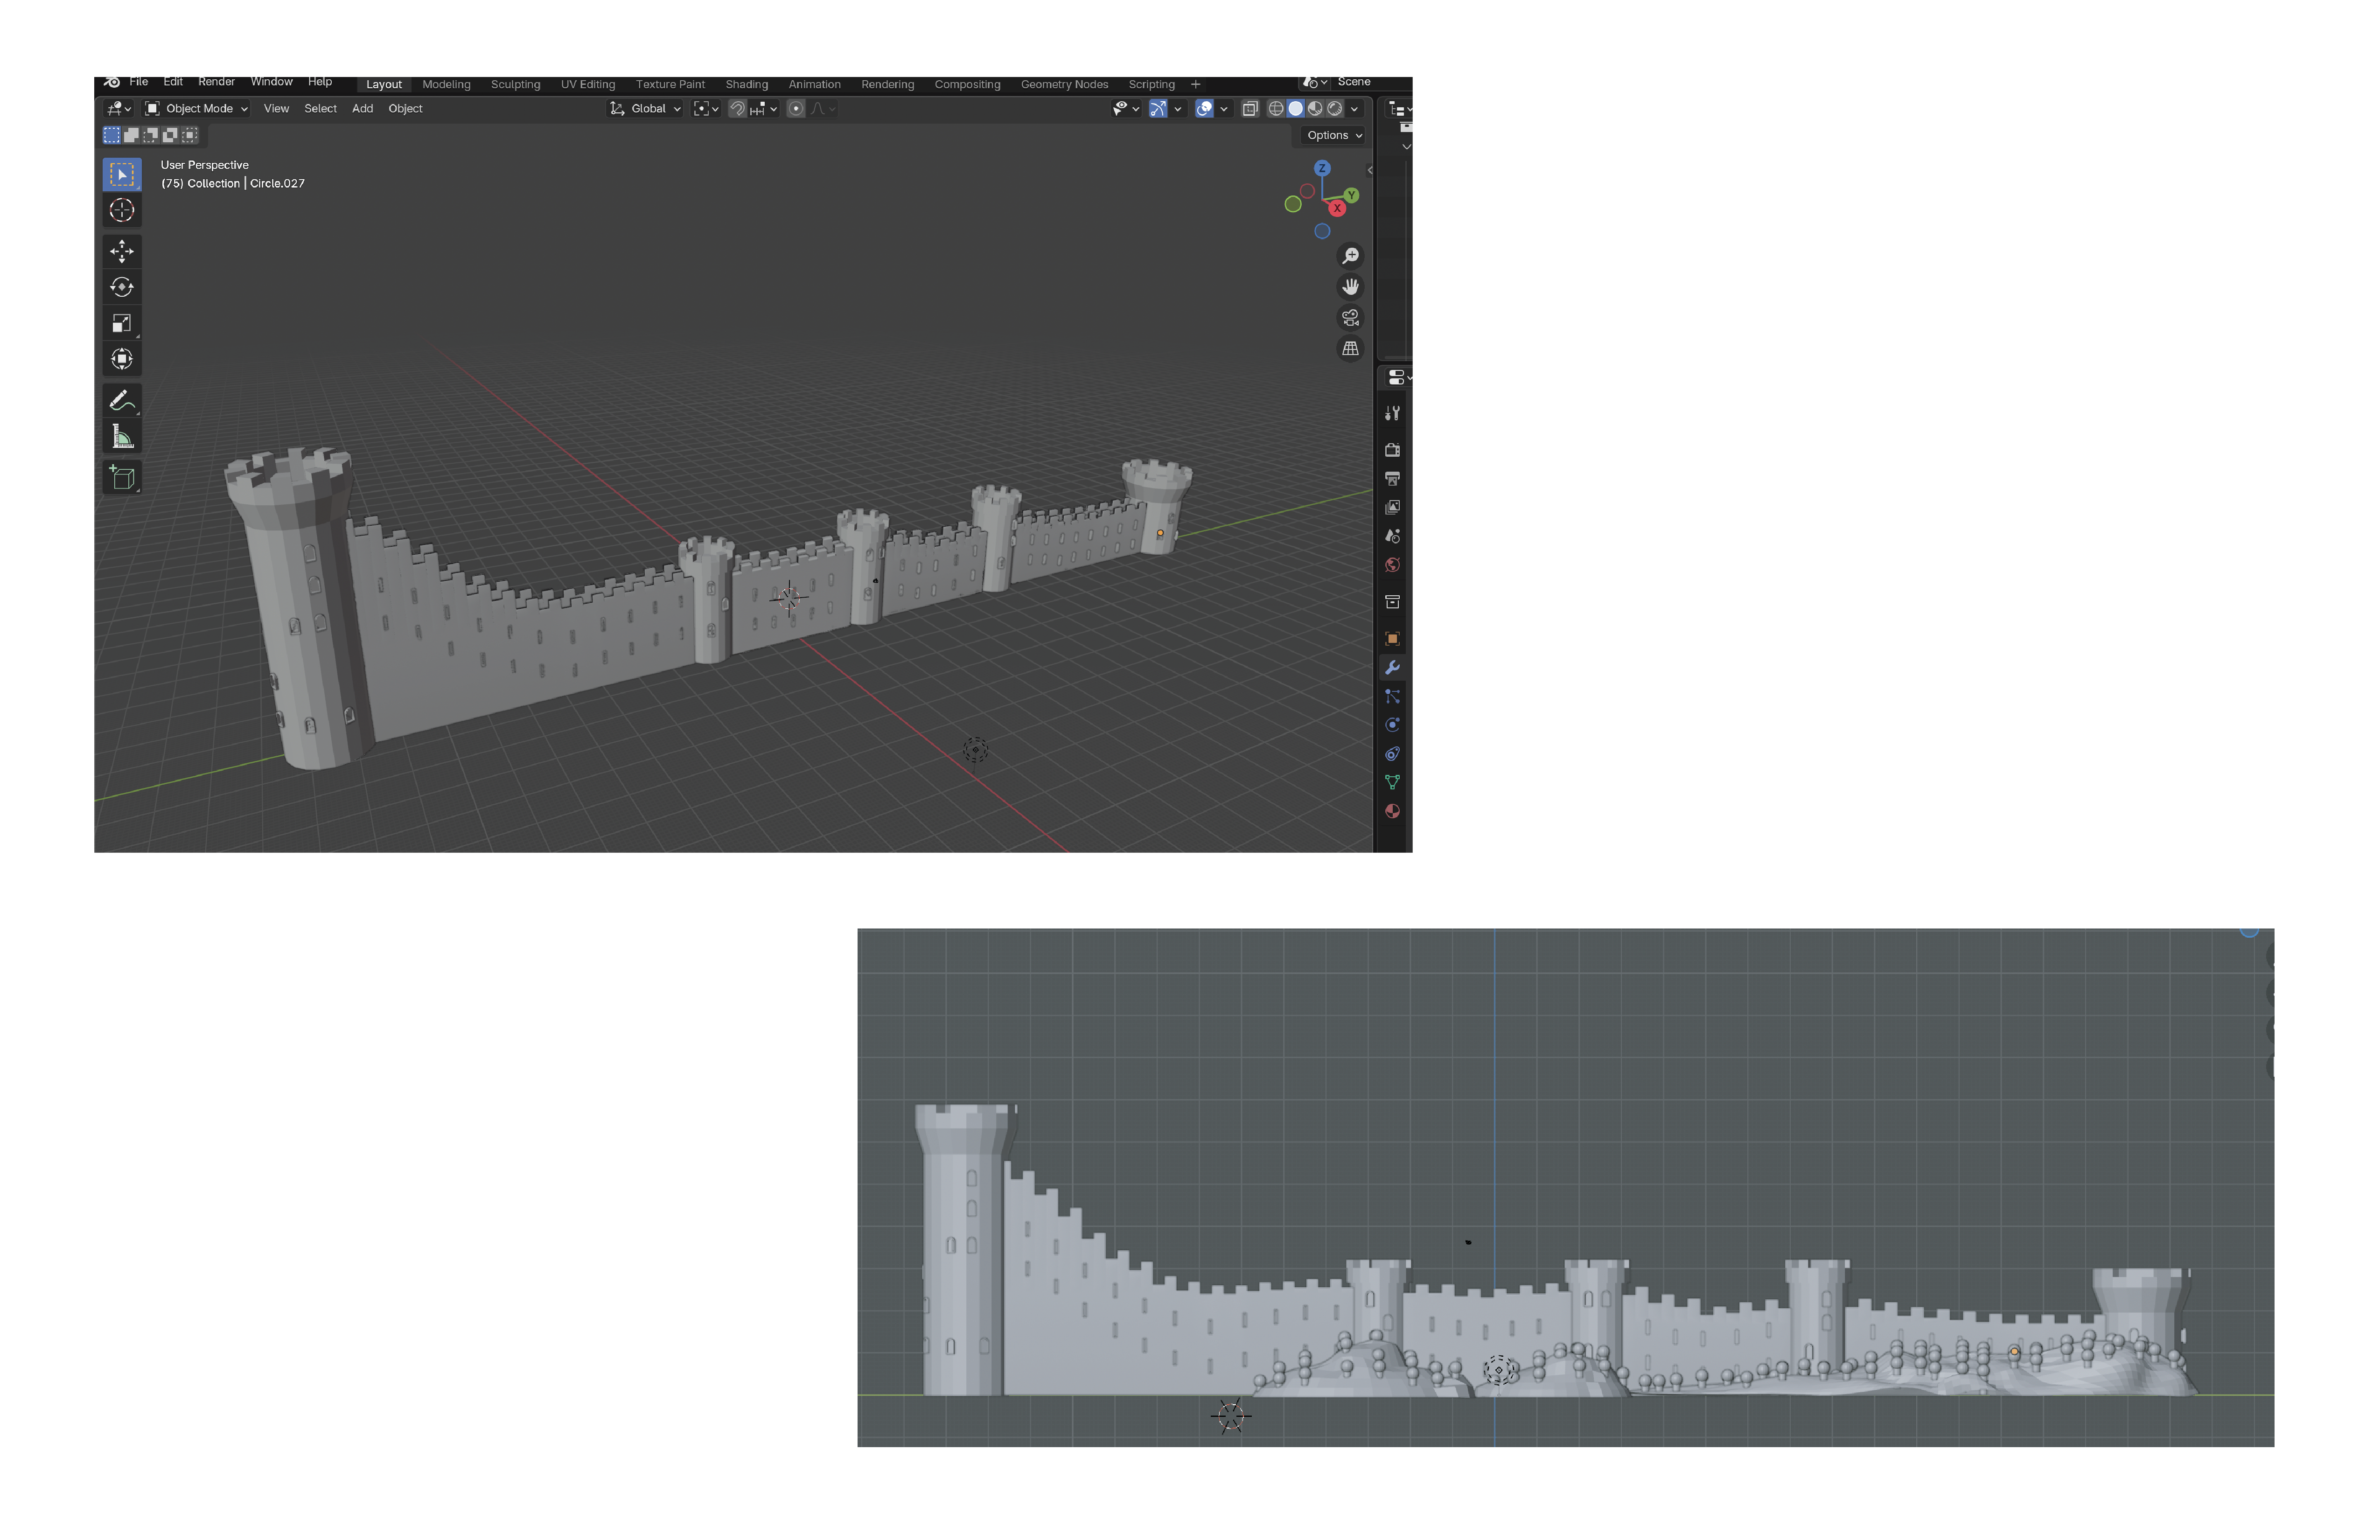2380x1540 pixels.
Task: Switch to the Shading workspace tab
Action: pos(746,84)
